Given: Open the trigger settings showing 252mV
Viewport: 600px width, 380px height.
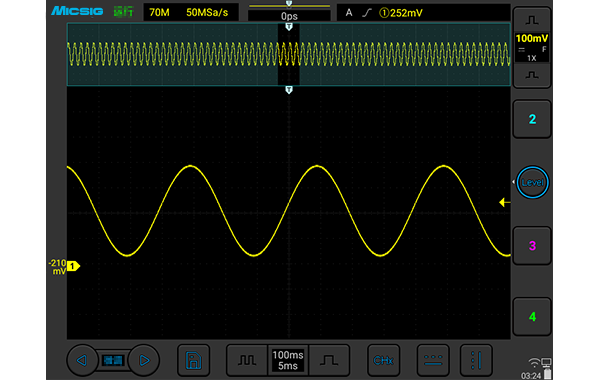Looking at the screenshot, I should pyautogui.click(x=401, y=13).
